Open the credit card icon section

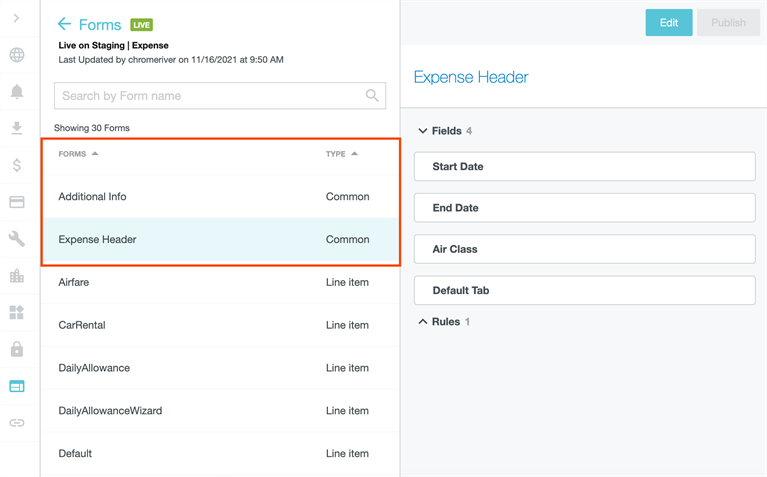click(17, 202)
